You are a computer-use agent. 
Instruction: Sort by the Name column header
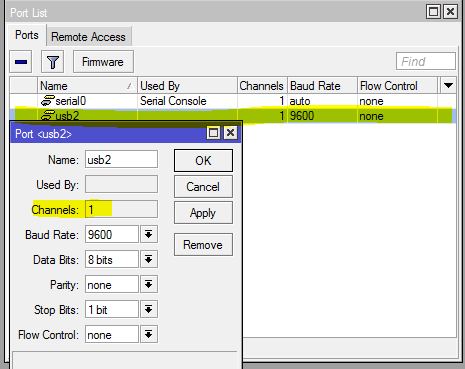pyautogui.click(x=87, y=86)
